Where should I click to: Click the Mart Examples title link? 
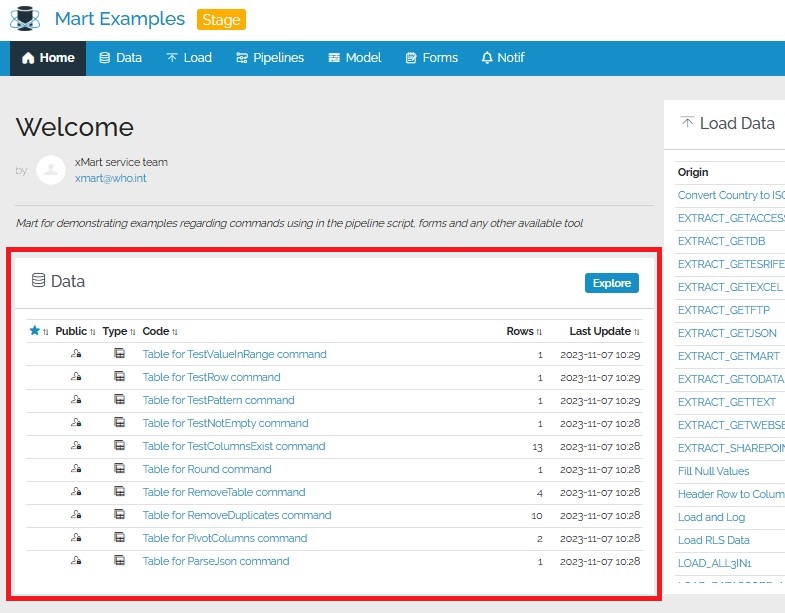(120, 19)
